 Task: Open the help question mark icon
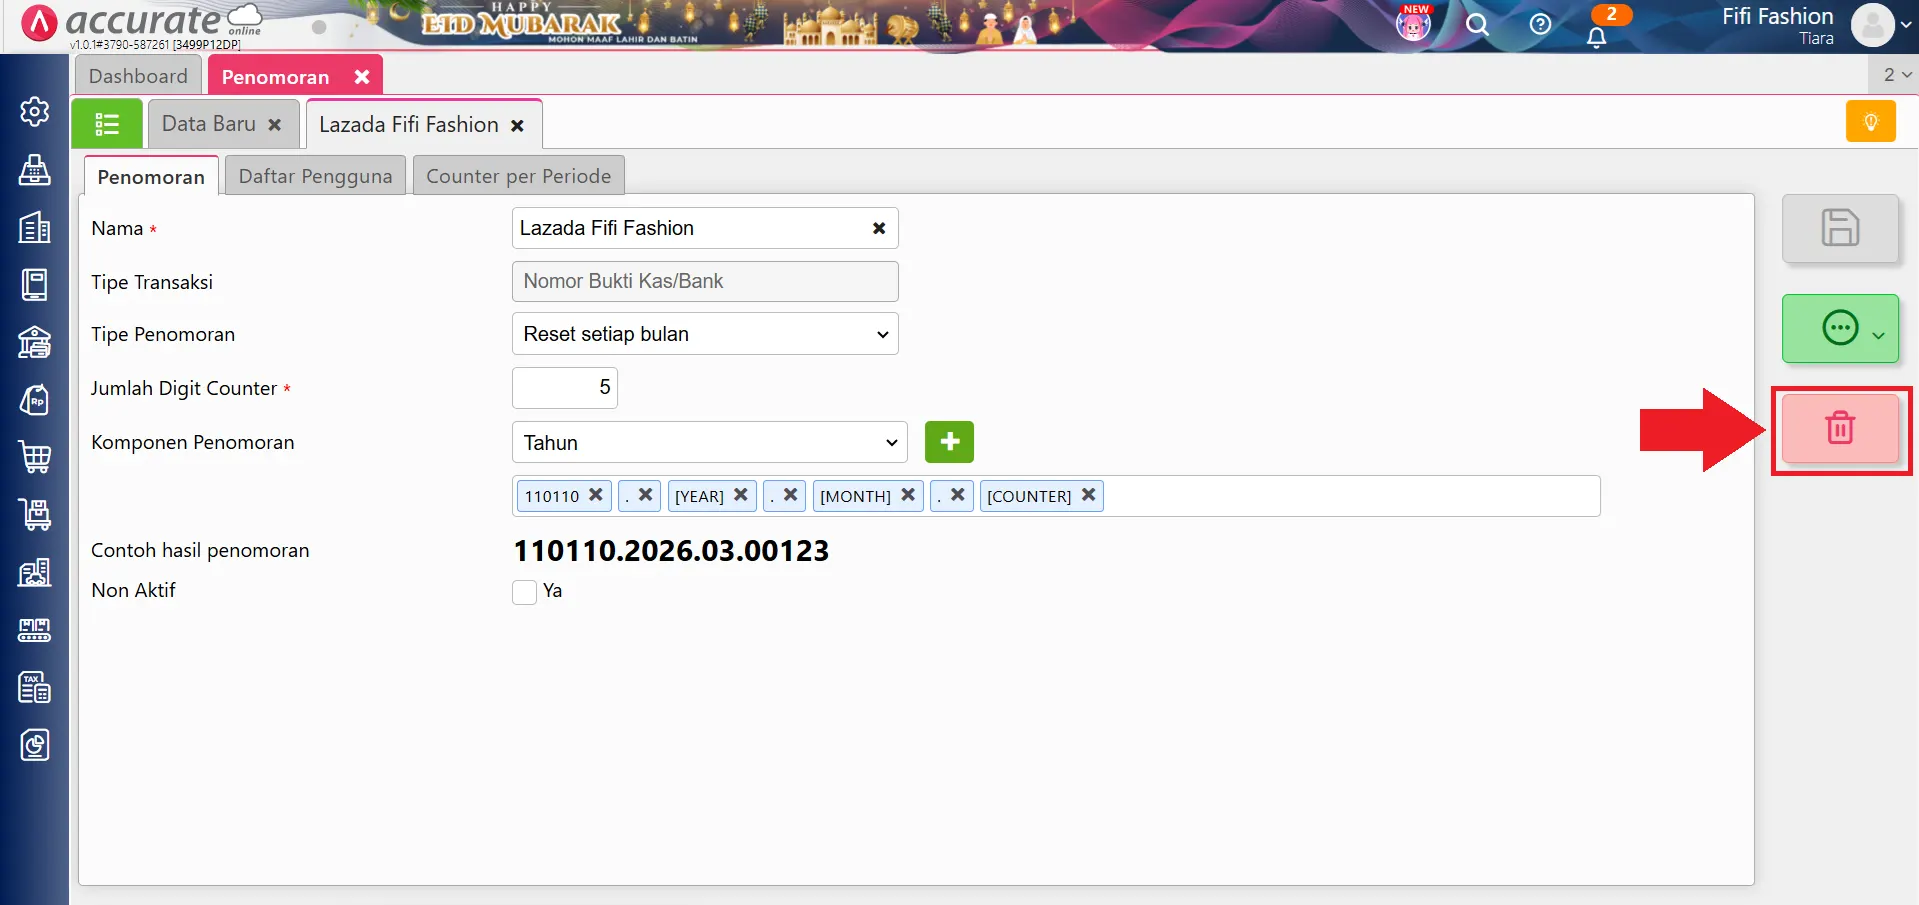1540,25
